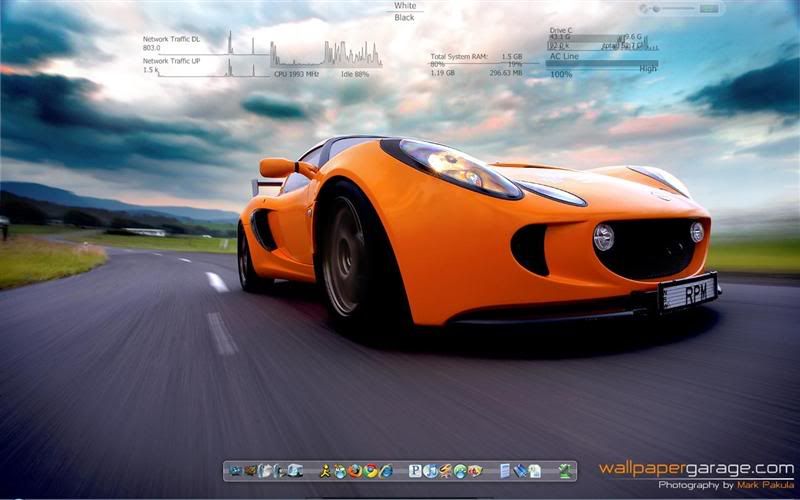Click the Network Traffic UP graph
The height and width of the screenshot is (500, 800).
point(213,67)
